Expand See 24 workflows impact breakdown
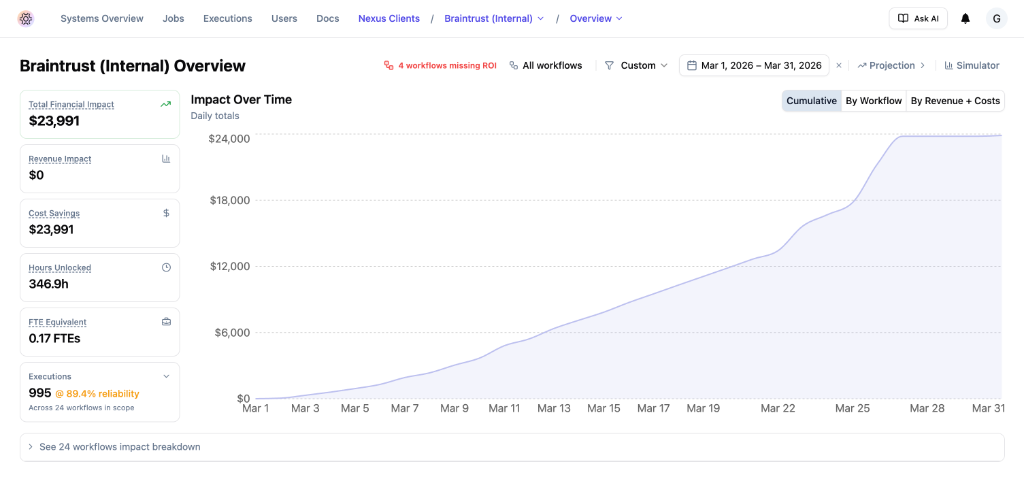Image resolution: width=1024 pixels, height=482 pixels. point(512,447)
